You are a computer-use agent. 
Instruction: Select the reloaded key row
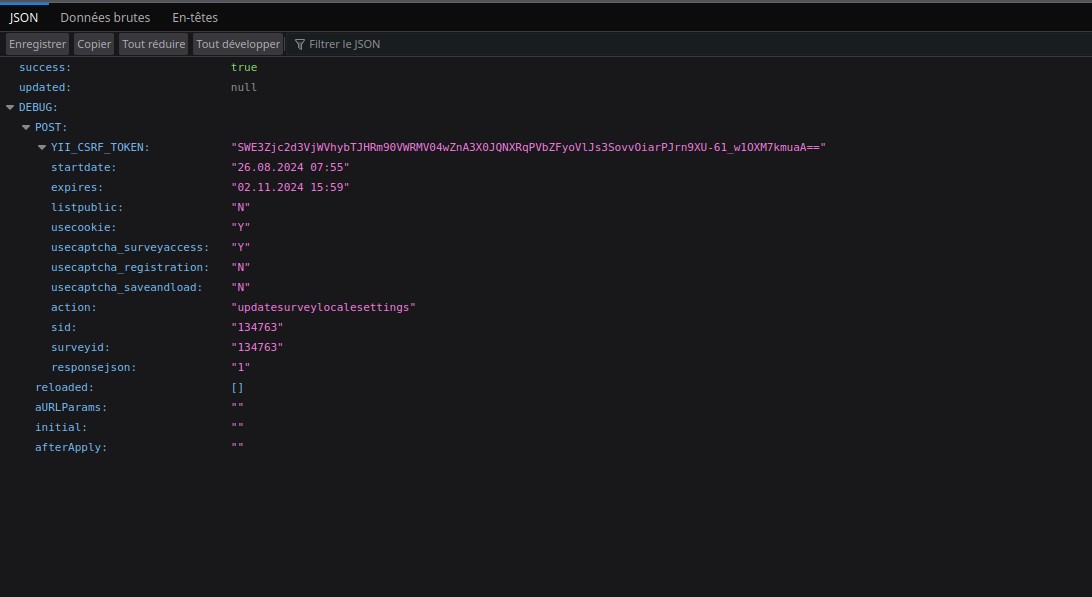[x=64, y=387]
